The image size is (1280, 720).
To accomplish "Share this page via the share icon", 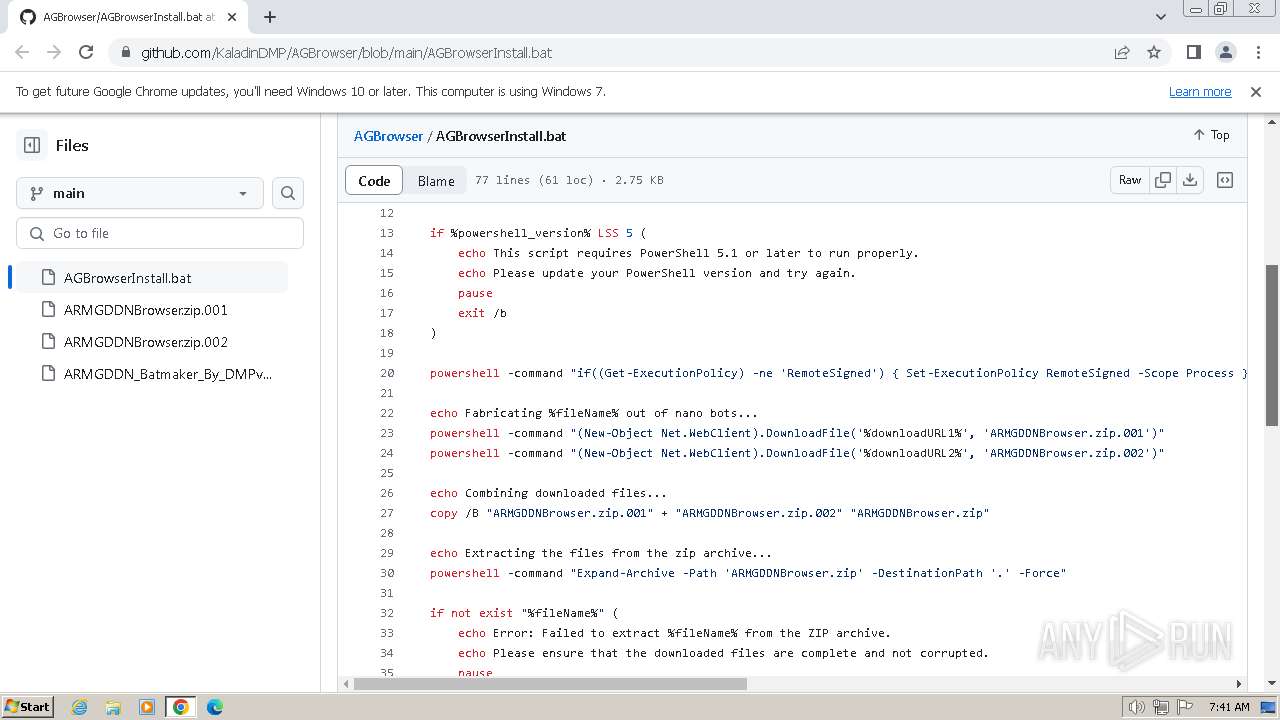I will coord(1122,52).
